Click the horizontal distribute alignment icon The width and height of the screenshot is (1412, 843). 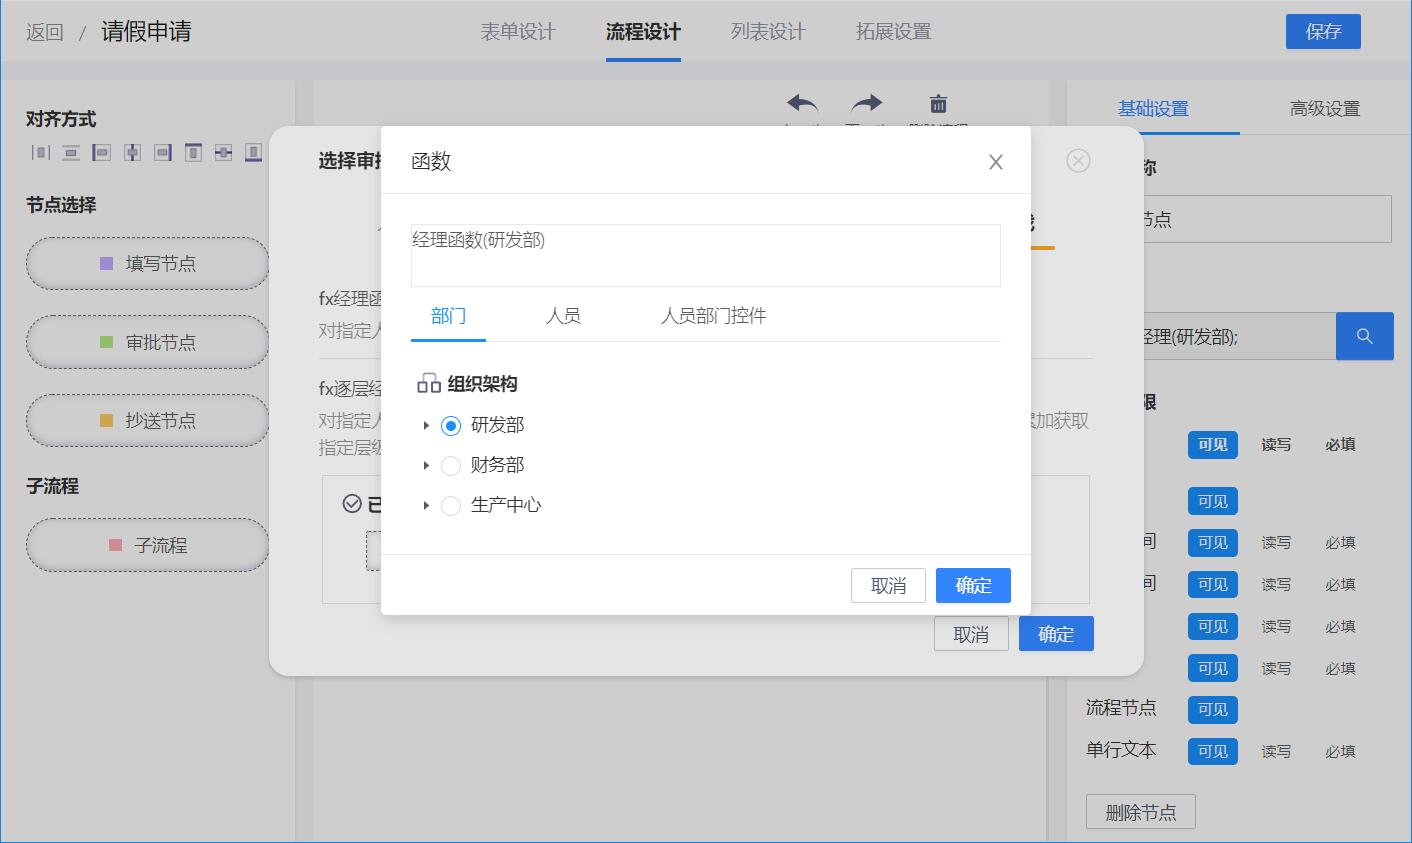(x=40, y=152)
